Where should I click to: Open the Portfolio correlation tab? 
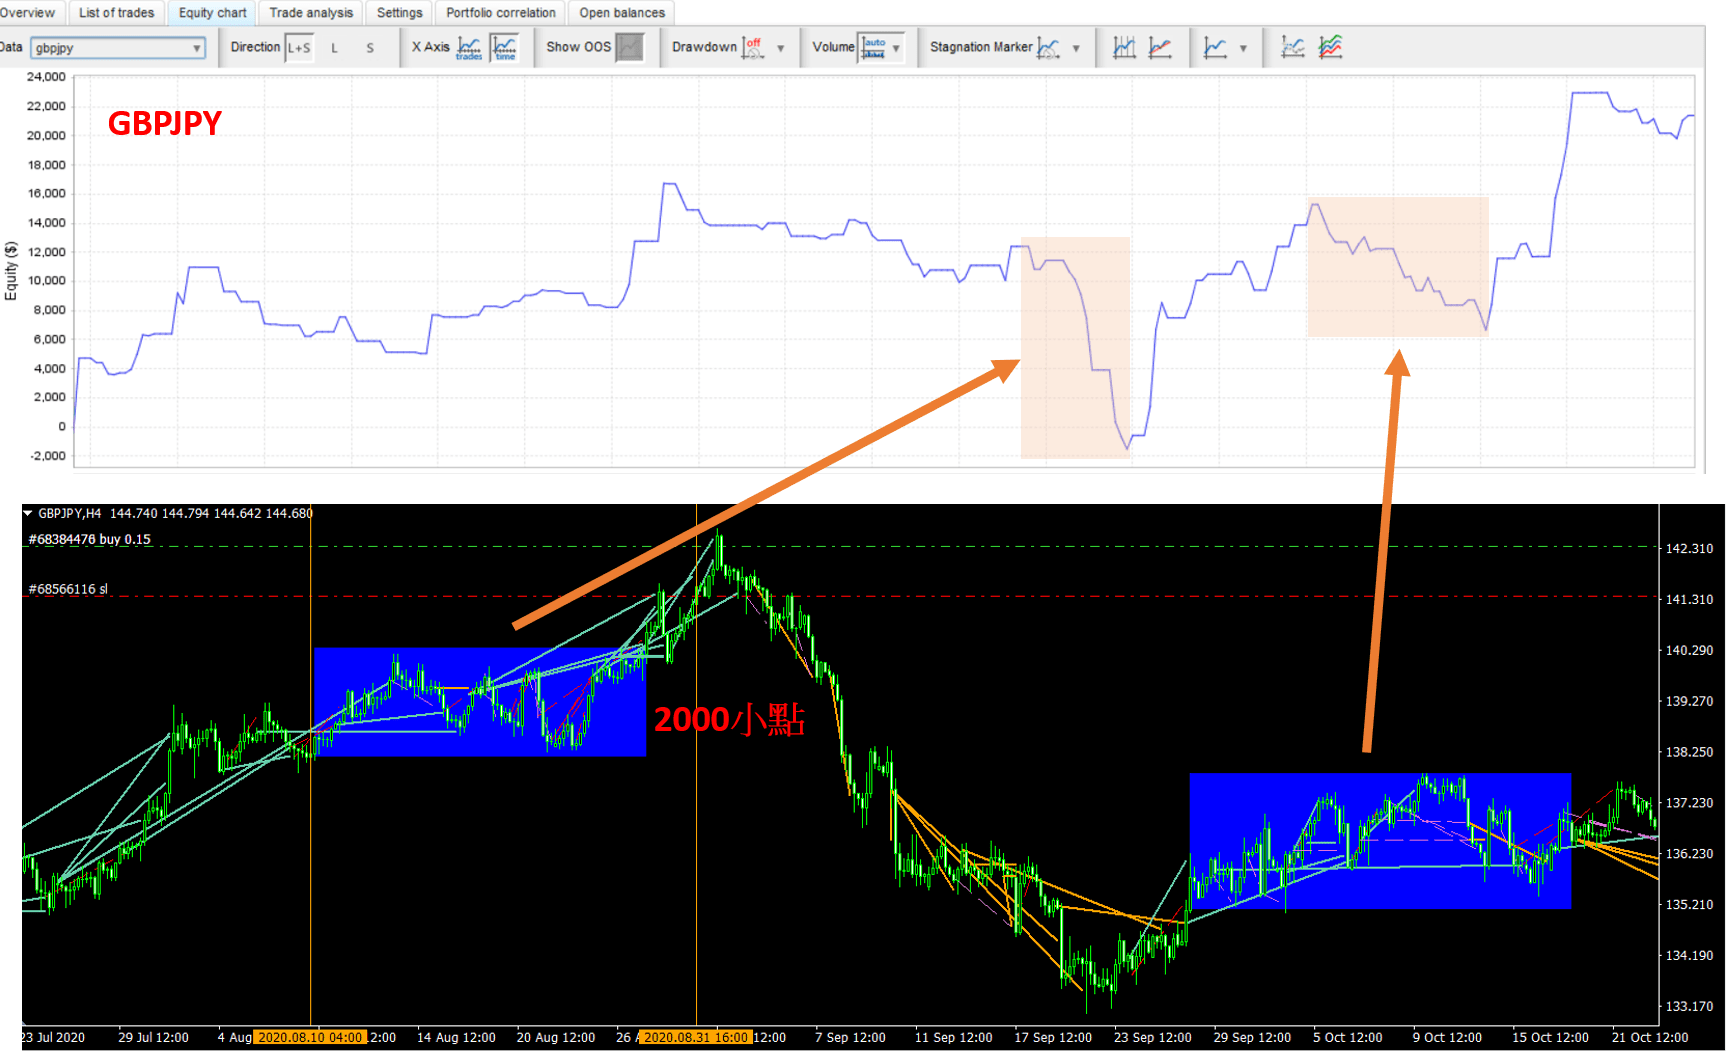coord(500,13)
